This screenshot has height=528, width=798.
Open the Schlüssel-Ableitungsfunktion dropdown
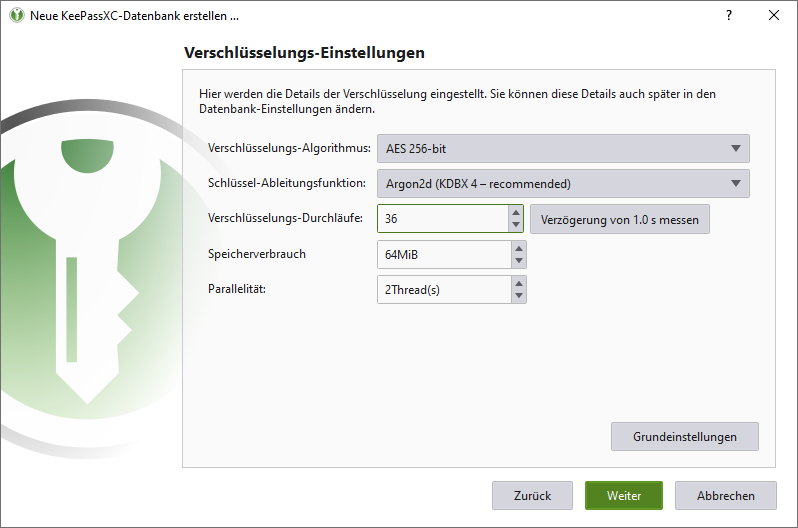point(563,183)
